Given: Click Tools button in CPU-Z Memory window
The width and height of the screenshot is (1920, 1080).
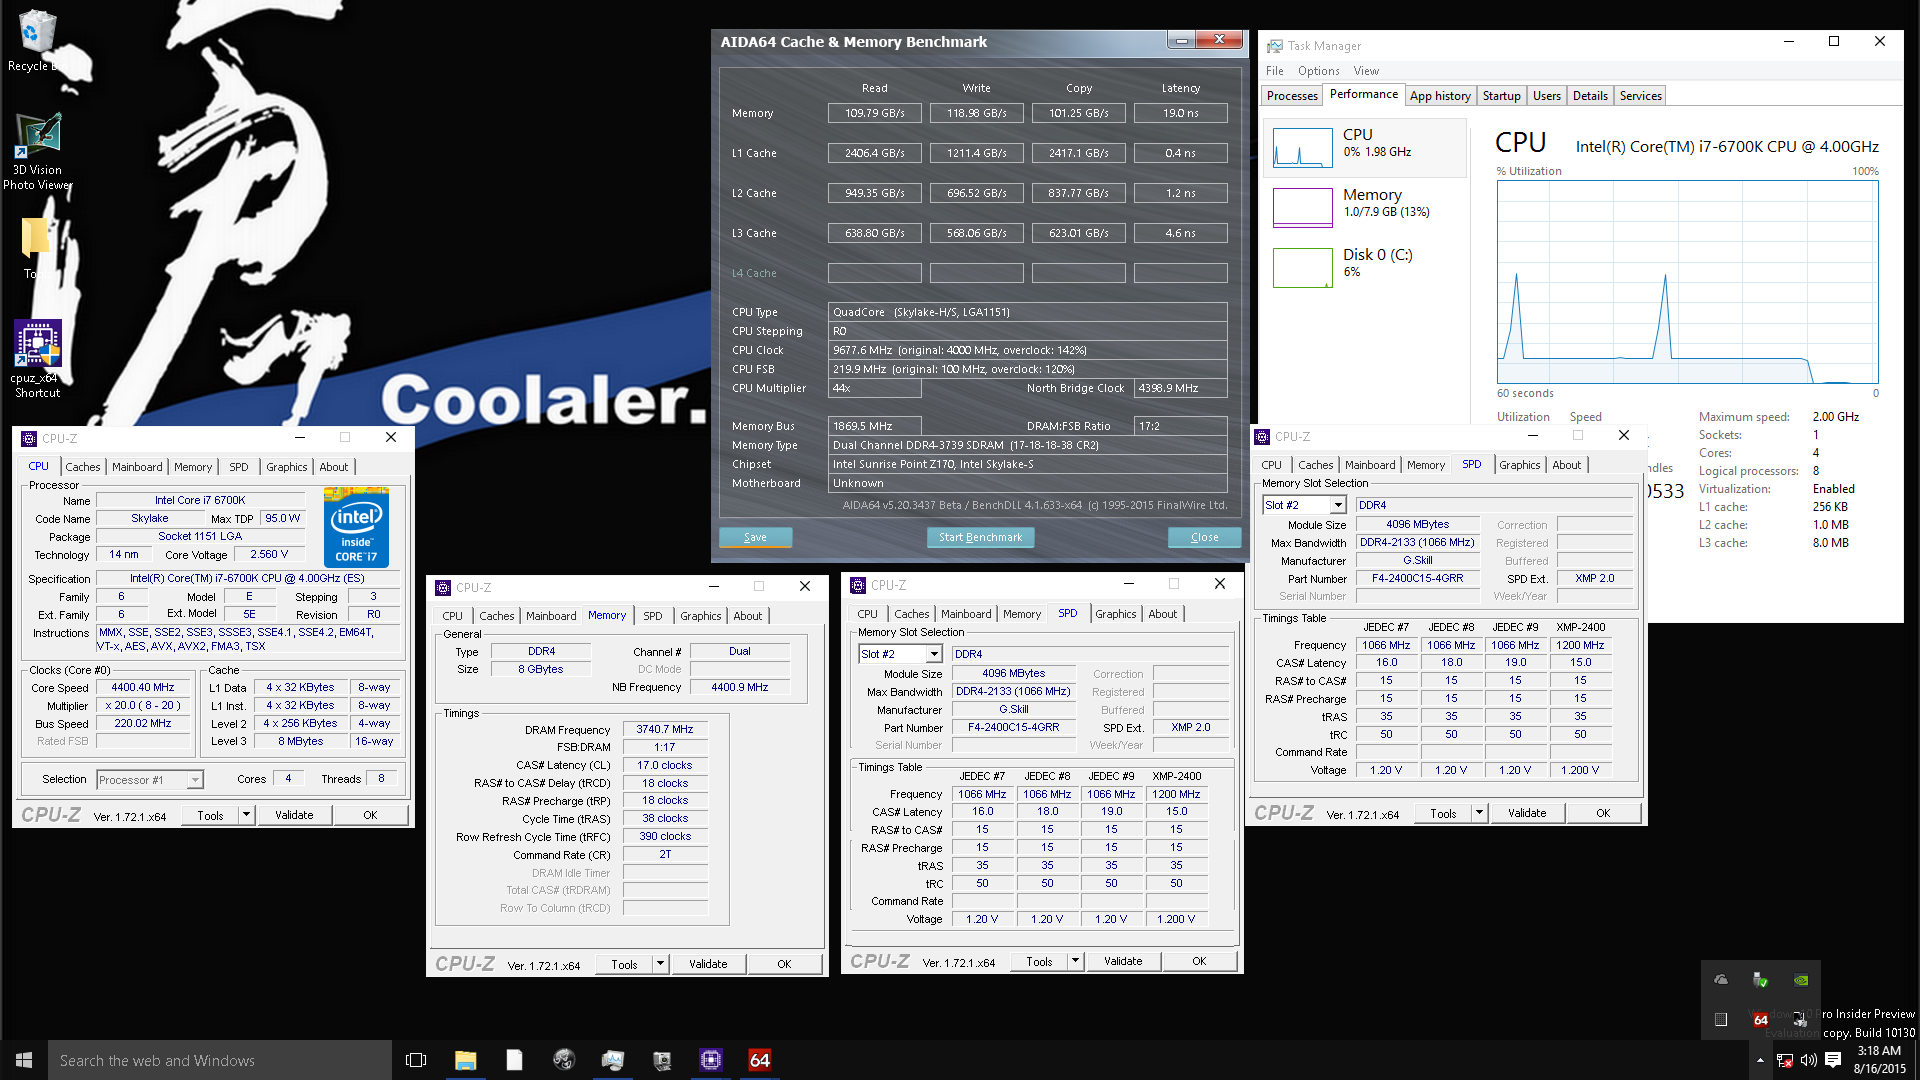Looking at the screenshot, I should click(624, 964).
